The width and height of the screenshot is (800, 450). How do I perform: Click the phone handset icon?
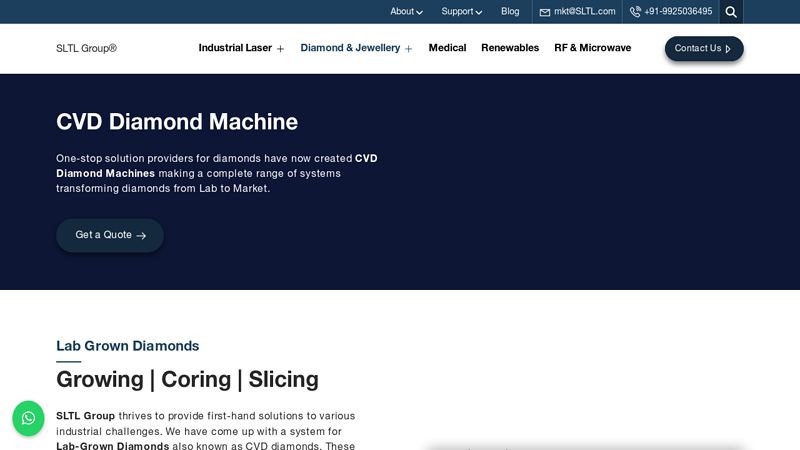point(635,12)
